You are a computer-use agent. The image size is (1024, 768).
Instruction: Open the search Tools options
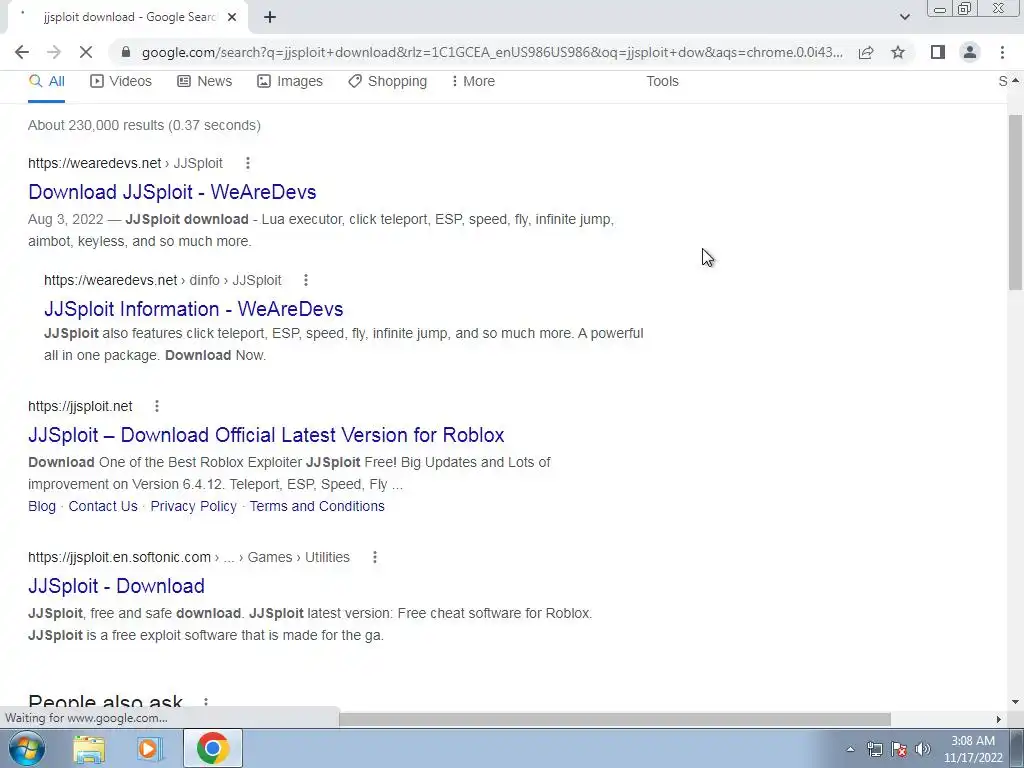[x=662, y=81]
